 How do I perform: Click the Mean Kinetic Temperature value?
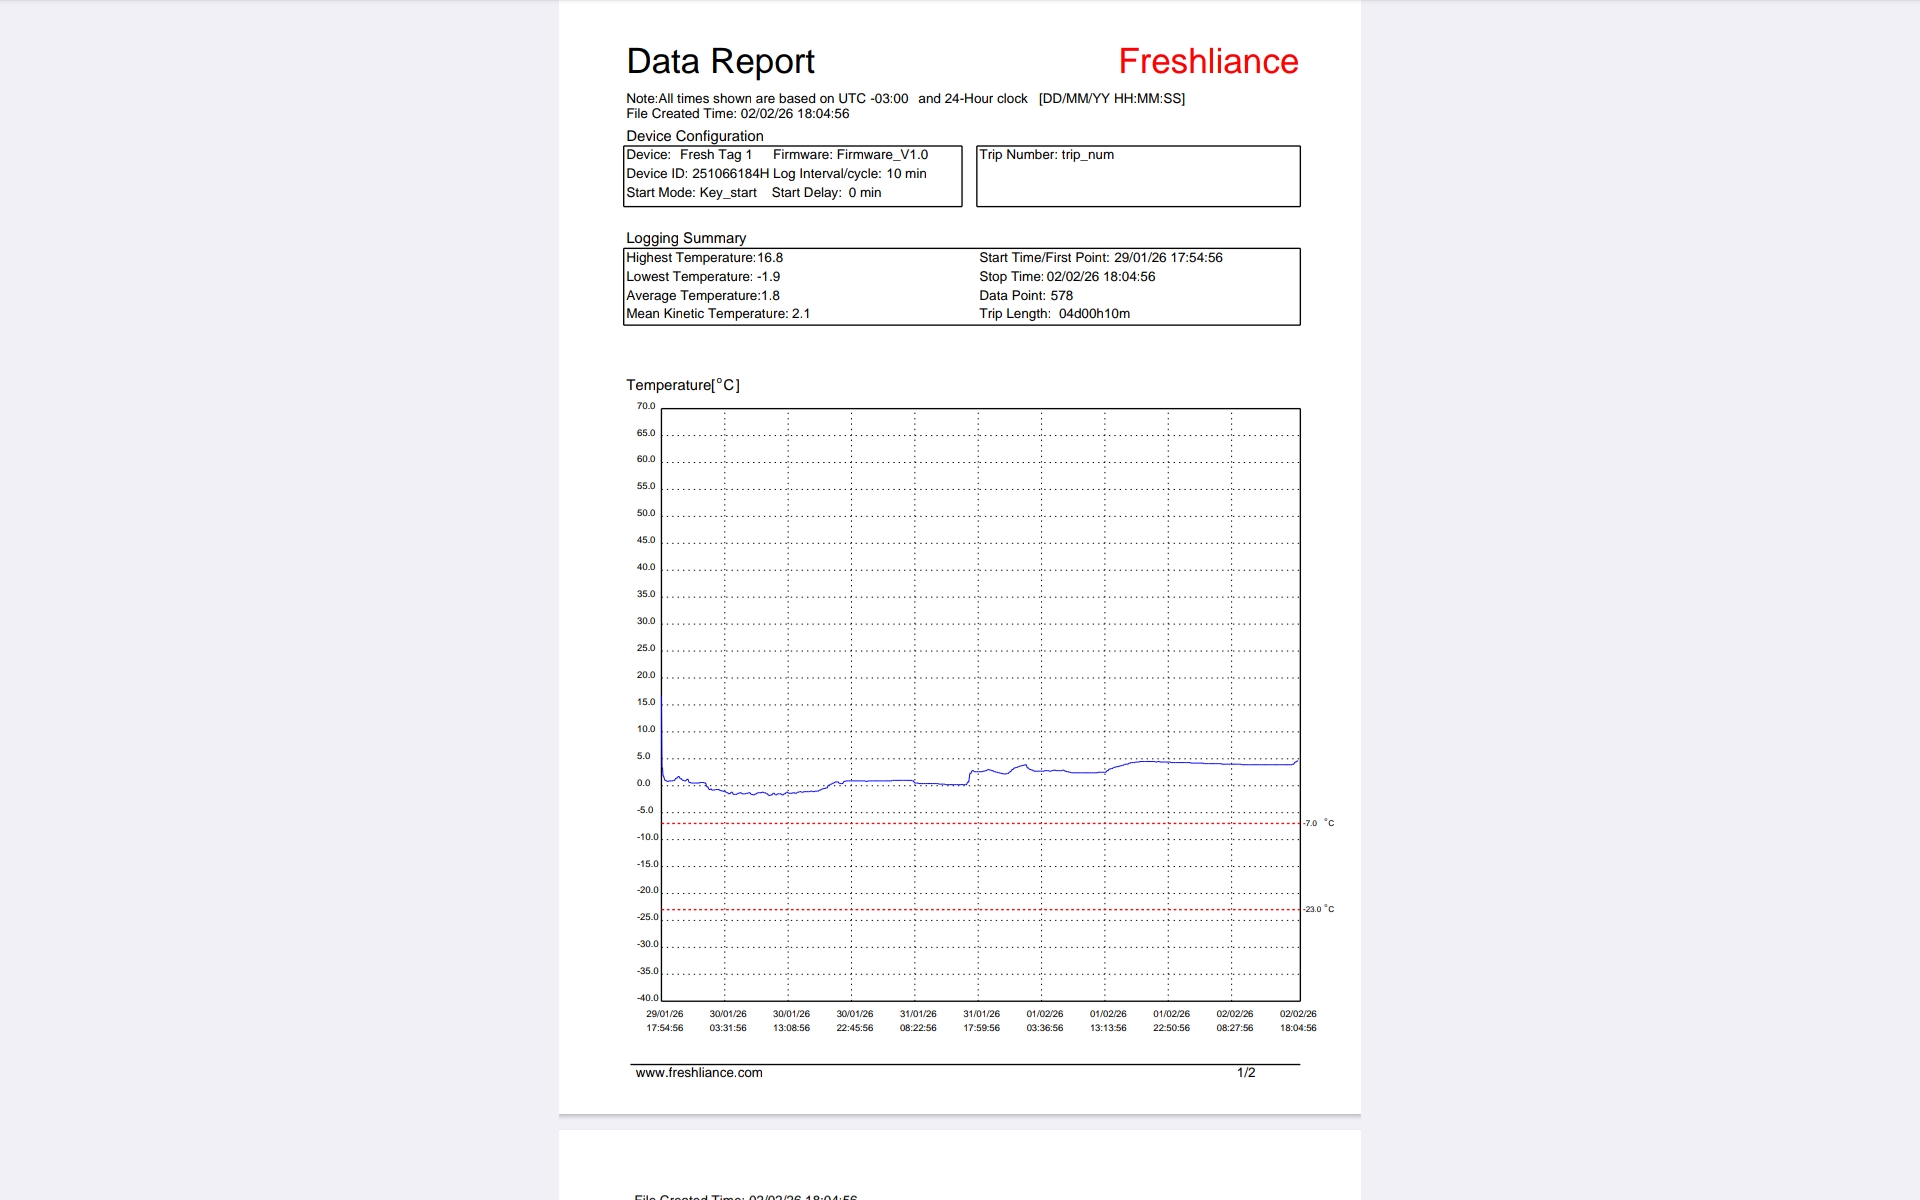click(717, 314)
